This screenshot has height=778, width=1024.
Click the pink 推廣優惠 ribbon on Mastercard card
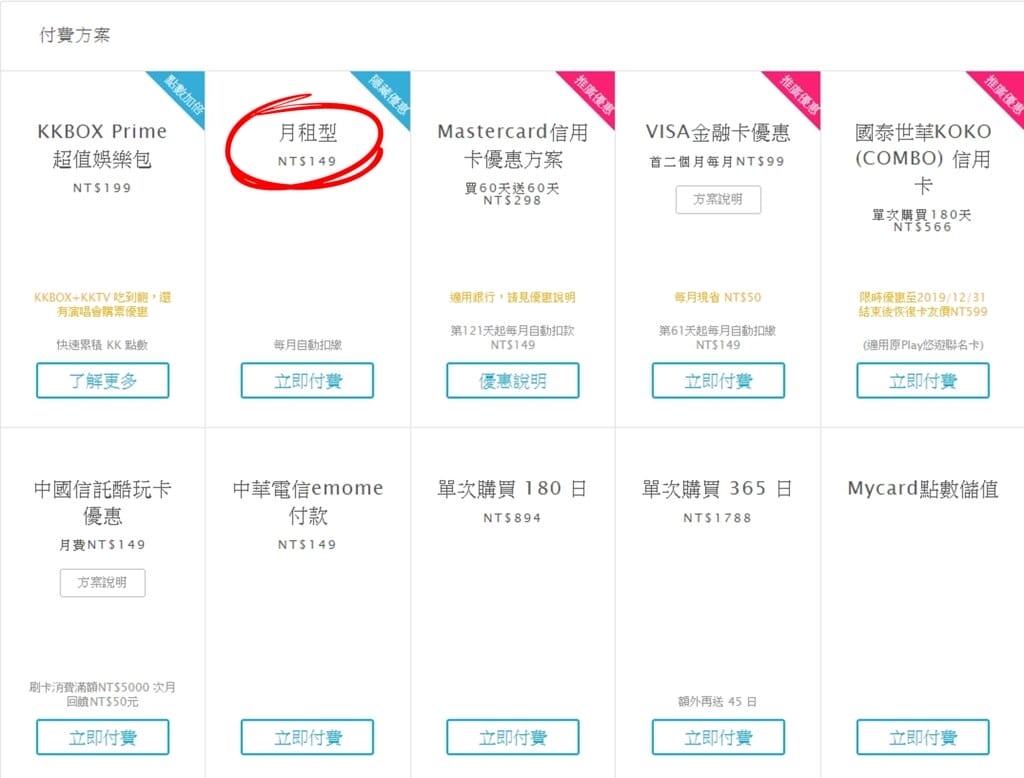(592, 95)
